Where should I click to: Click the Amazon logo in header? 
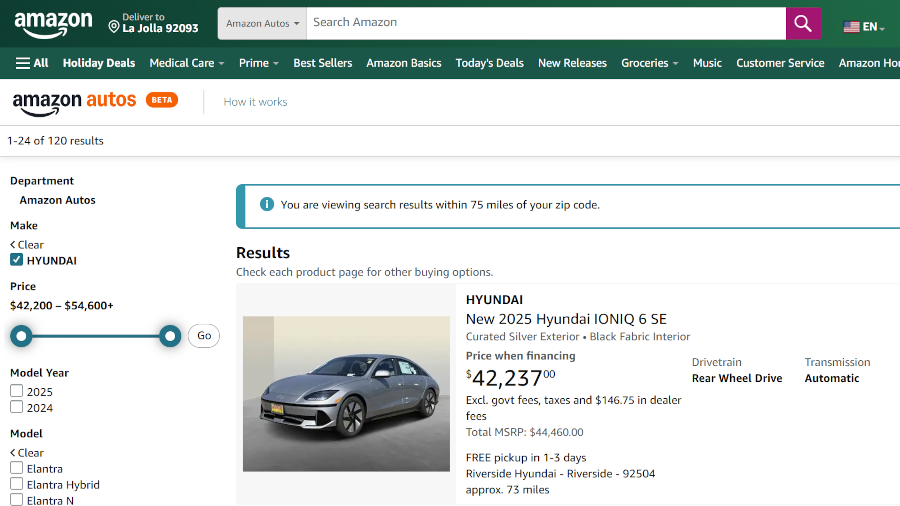pos(53,24)
